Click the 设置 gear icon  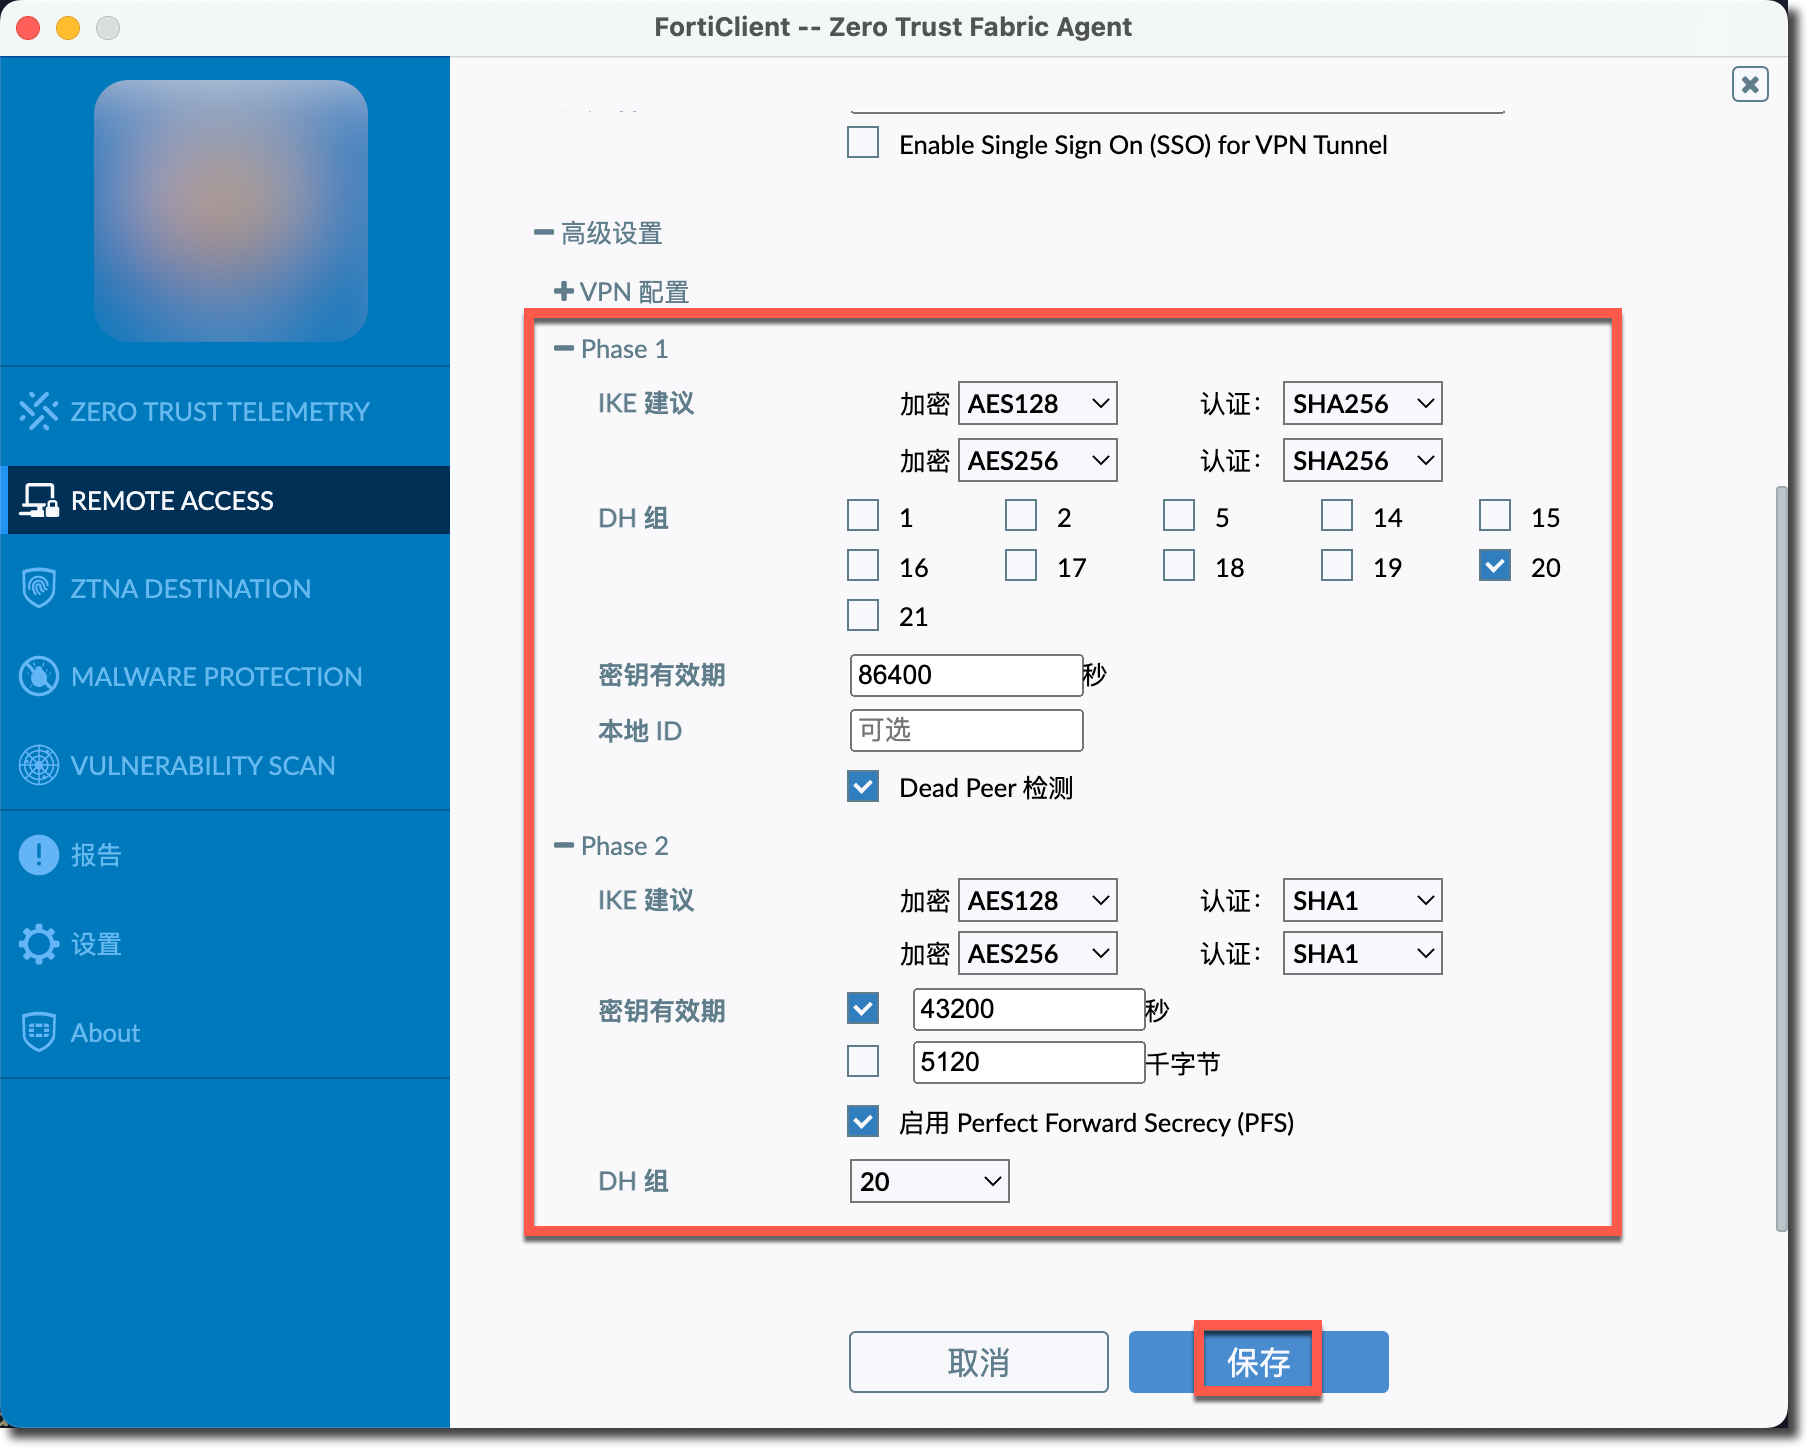(x=38, y=943)
